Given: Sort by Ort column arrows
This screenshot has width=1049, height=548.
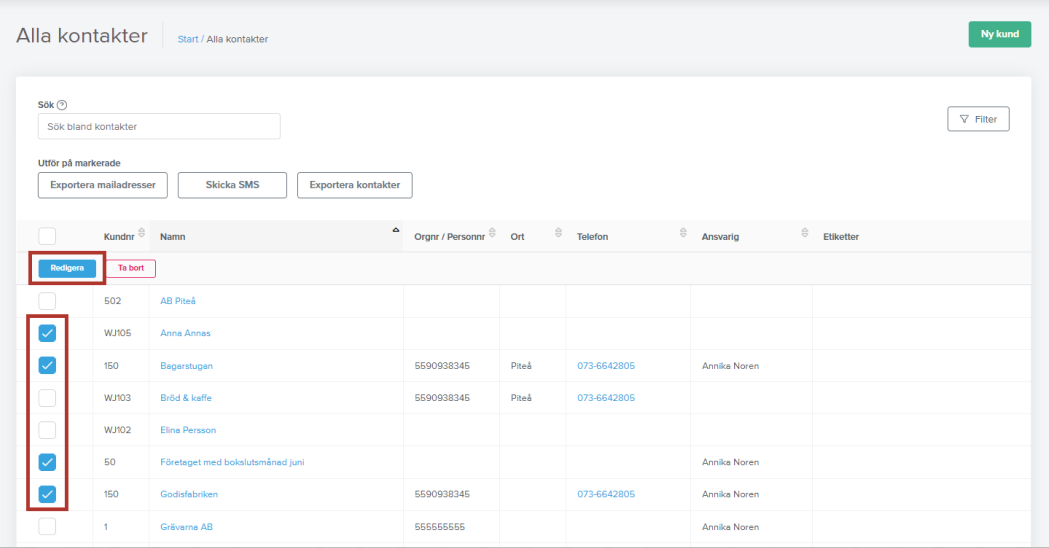Looking at the screenshot, I should (x=558, y=234).
